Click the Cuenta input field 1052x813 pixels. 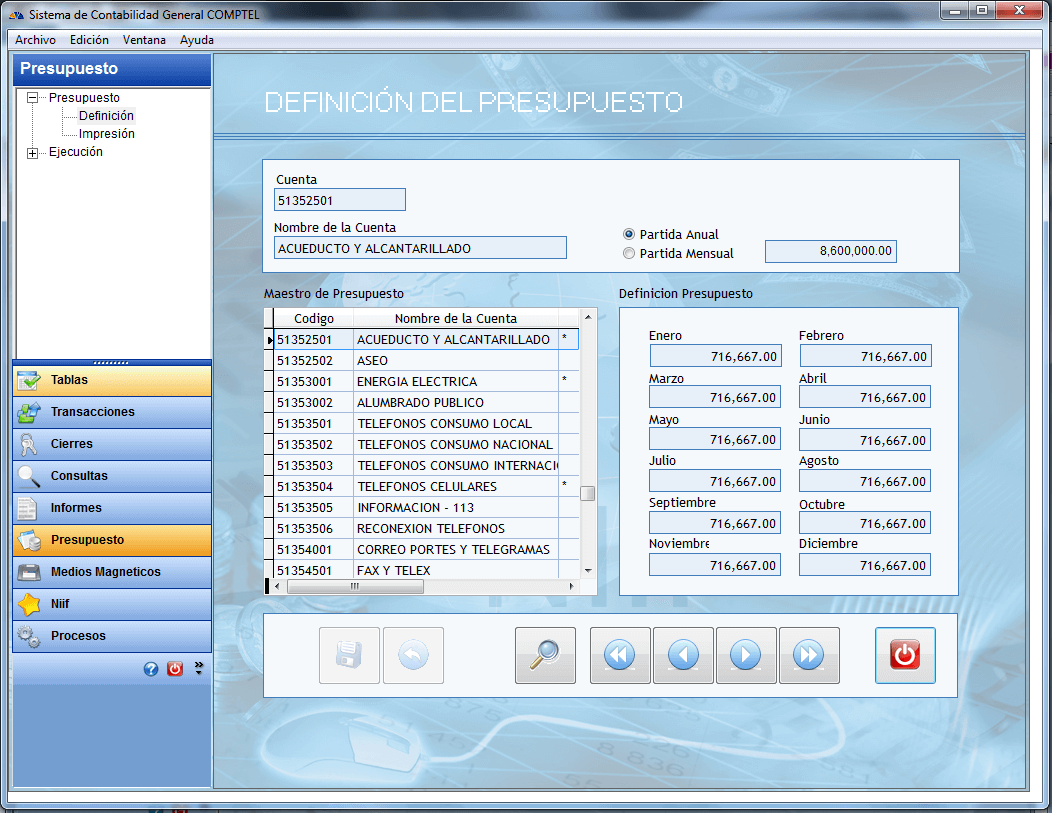339,200
